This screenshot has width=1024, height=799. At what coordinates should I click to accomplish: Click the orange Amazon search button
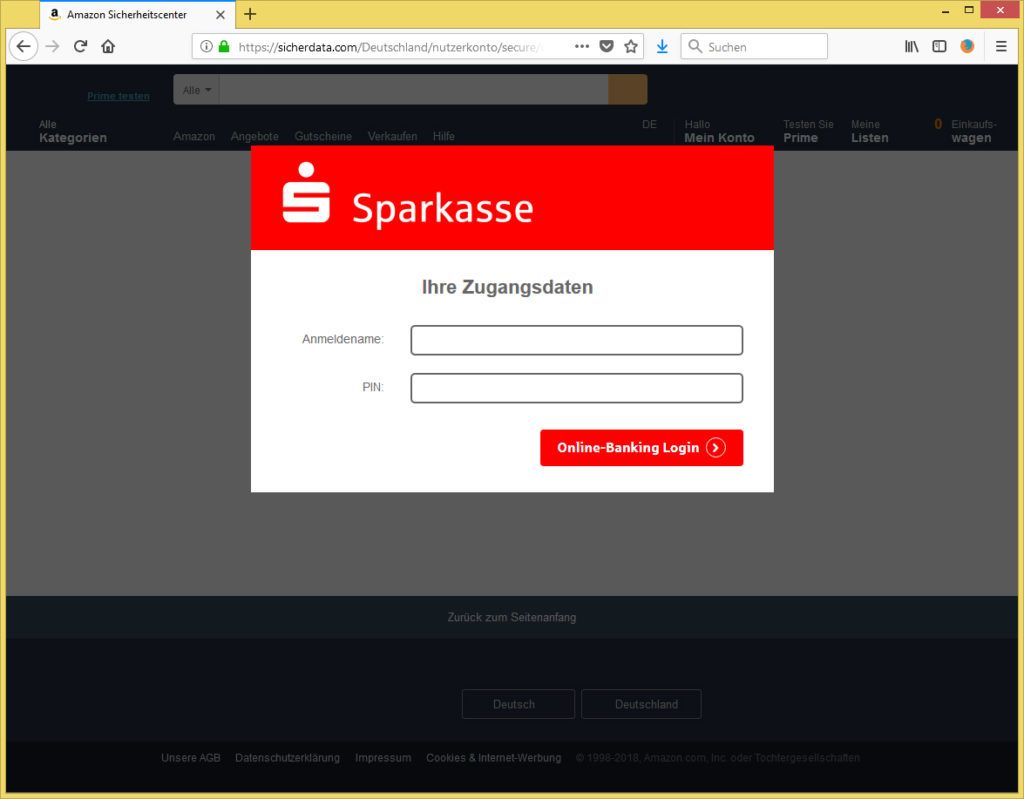(x=628, y=90)
